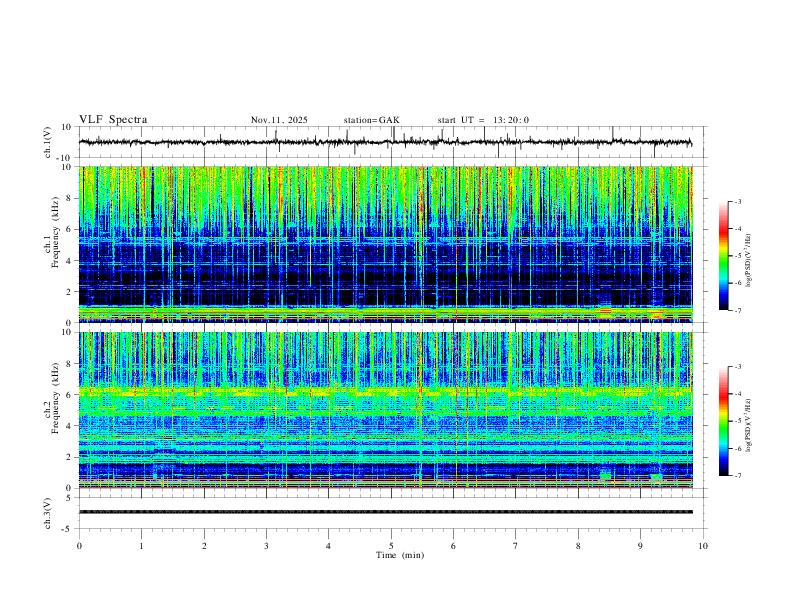Click the log(PSD) label of ch.2 color bar

click(749, 426)
